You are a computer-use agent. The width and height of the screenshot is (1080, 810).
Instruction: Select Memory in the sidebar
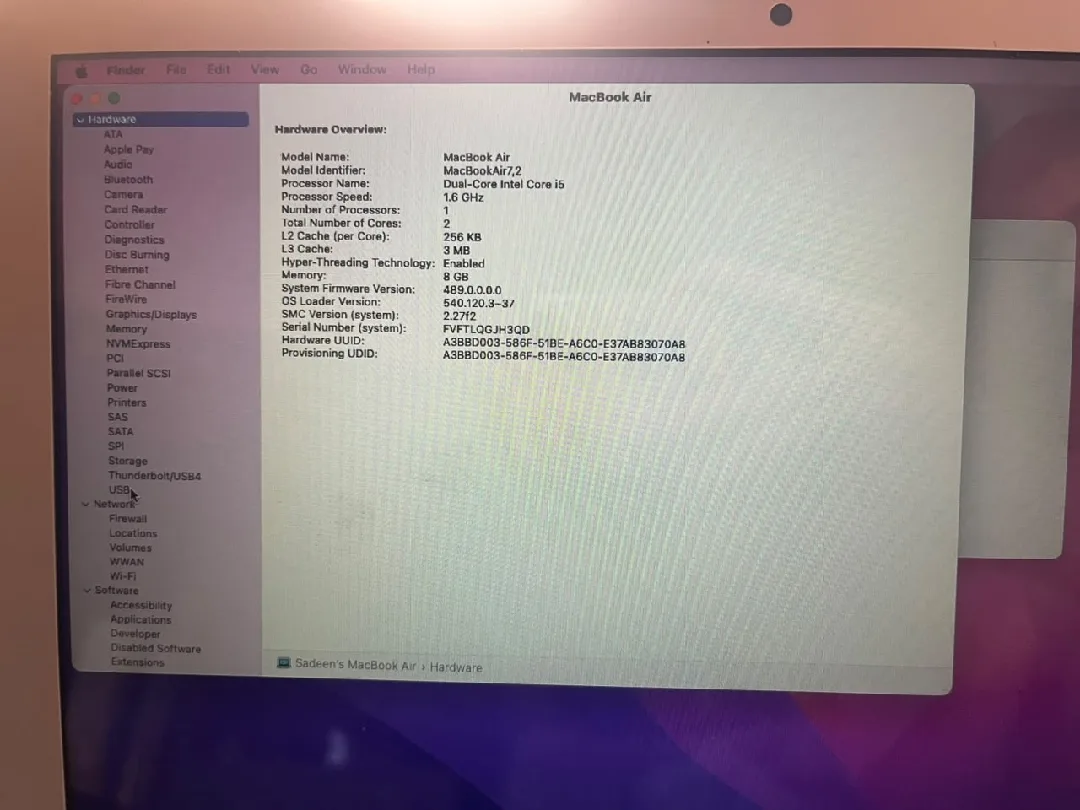pyautogui.click(x=127, y=329)
